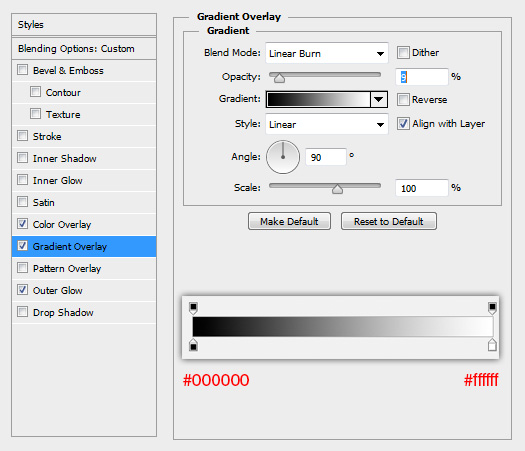Select Blending Options: Custom
The image size is (525, 451).
pyautogui.click(x=84, y=49)
